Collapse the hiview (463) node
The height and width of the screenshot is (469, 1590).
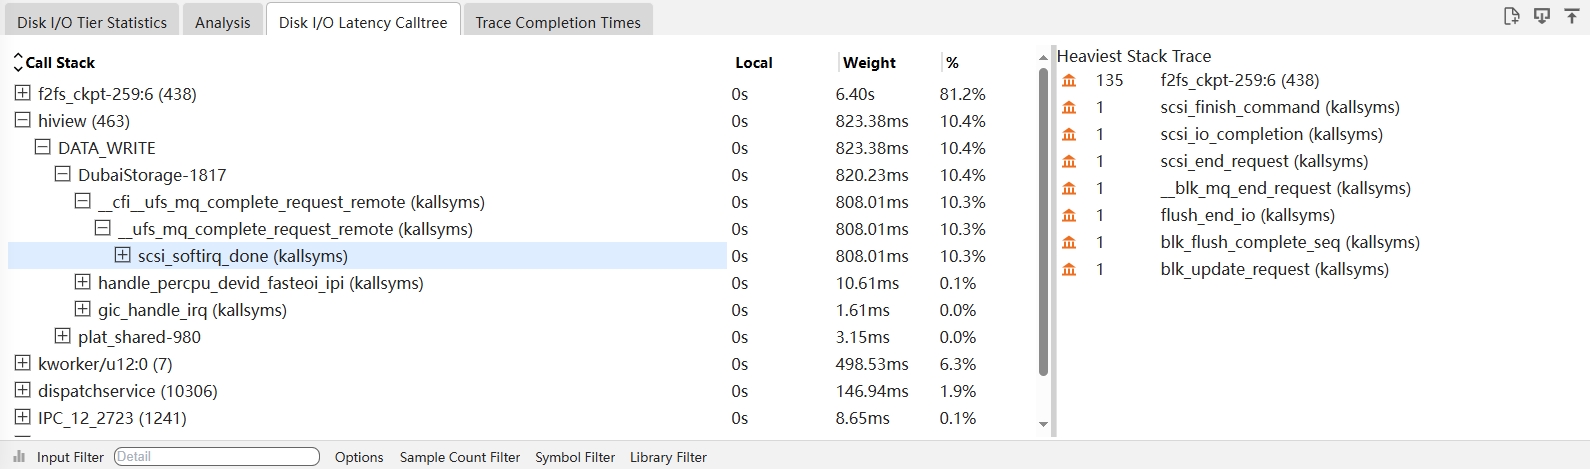[23, 120]
